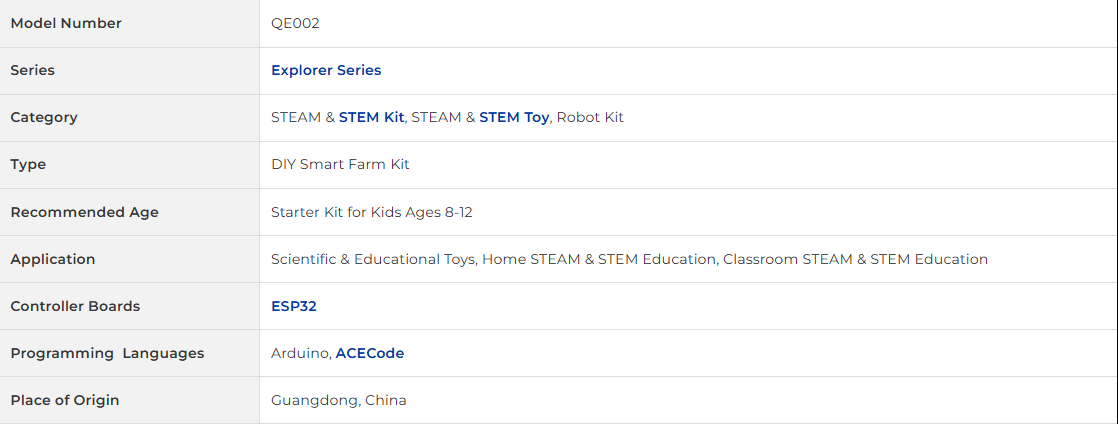The width and height of the screenshot is (1118, 424).
Task: Click the Application row label
Action: [x=53, y=259]
